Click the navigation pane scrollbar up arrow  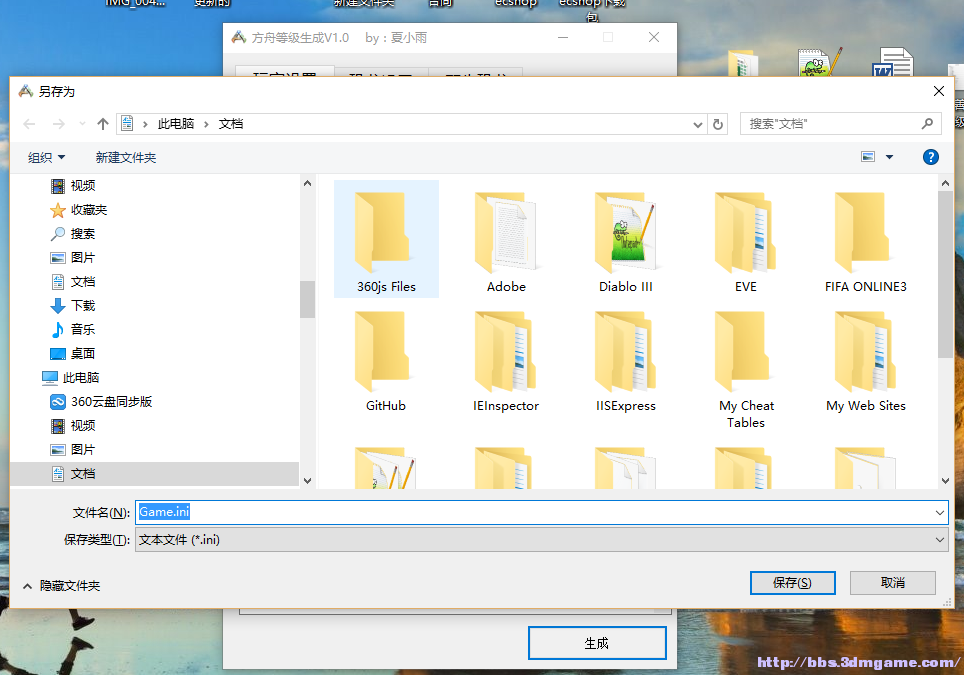click(x=307, y=183)
